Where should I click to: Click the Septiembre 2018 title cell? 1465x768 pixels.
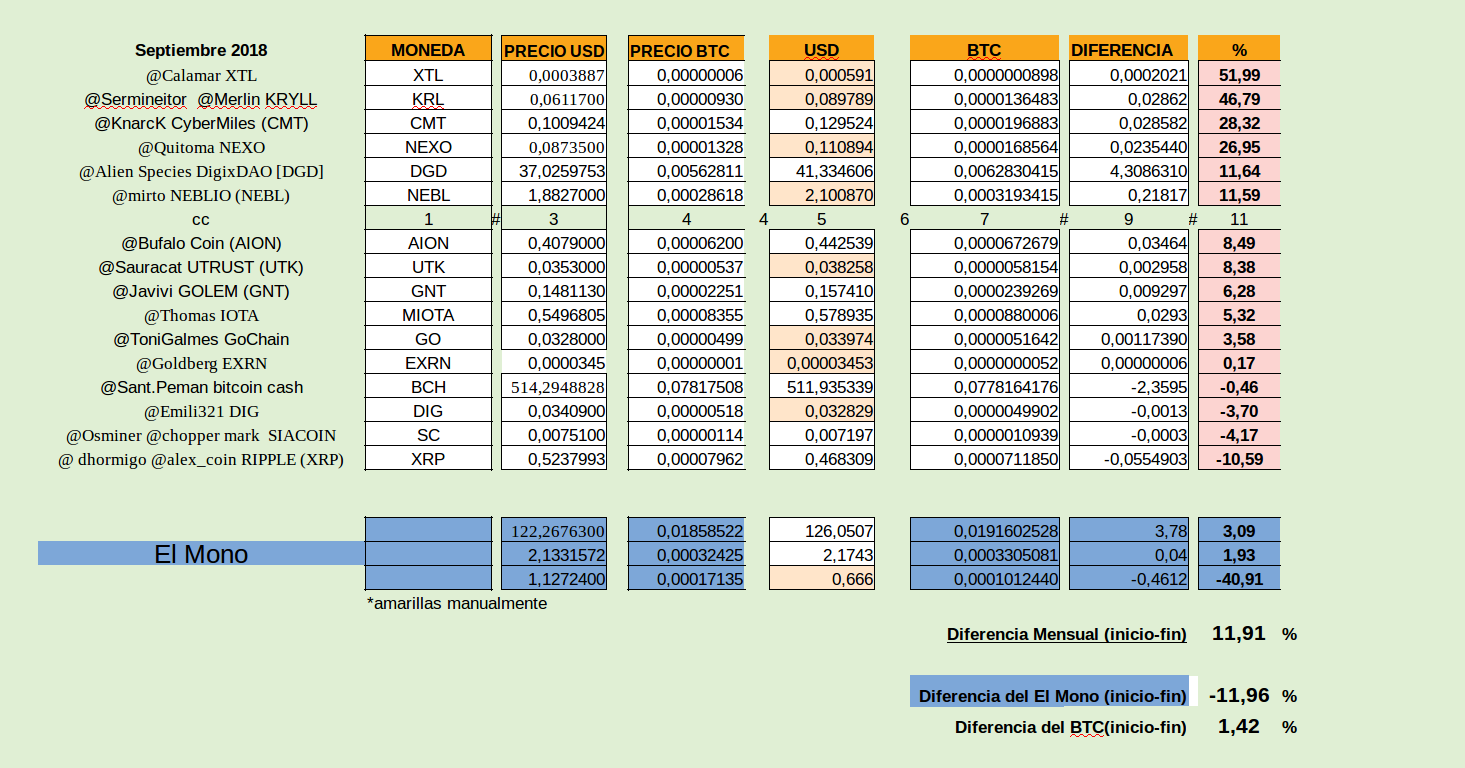[x=201, y=50]
